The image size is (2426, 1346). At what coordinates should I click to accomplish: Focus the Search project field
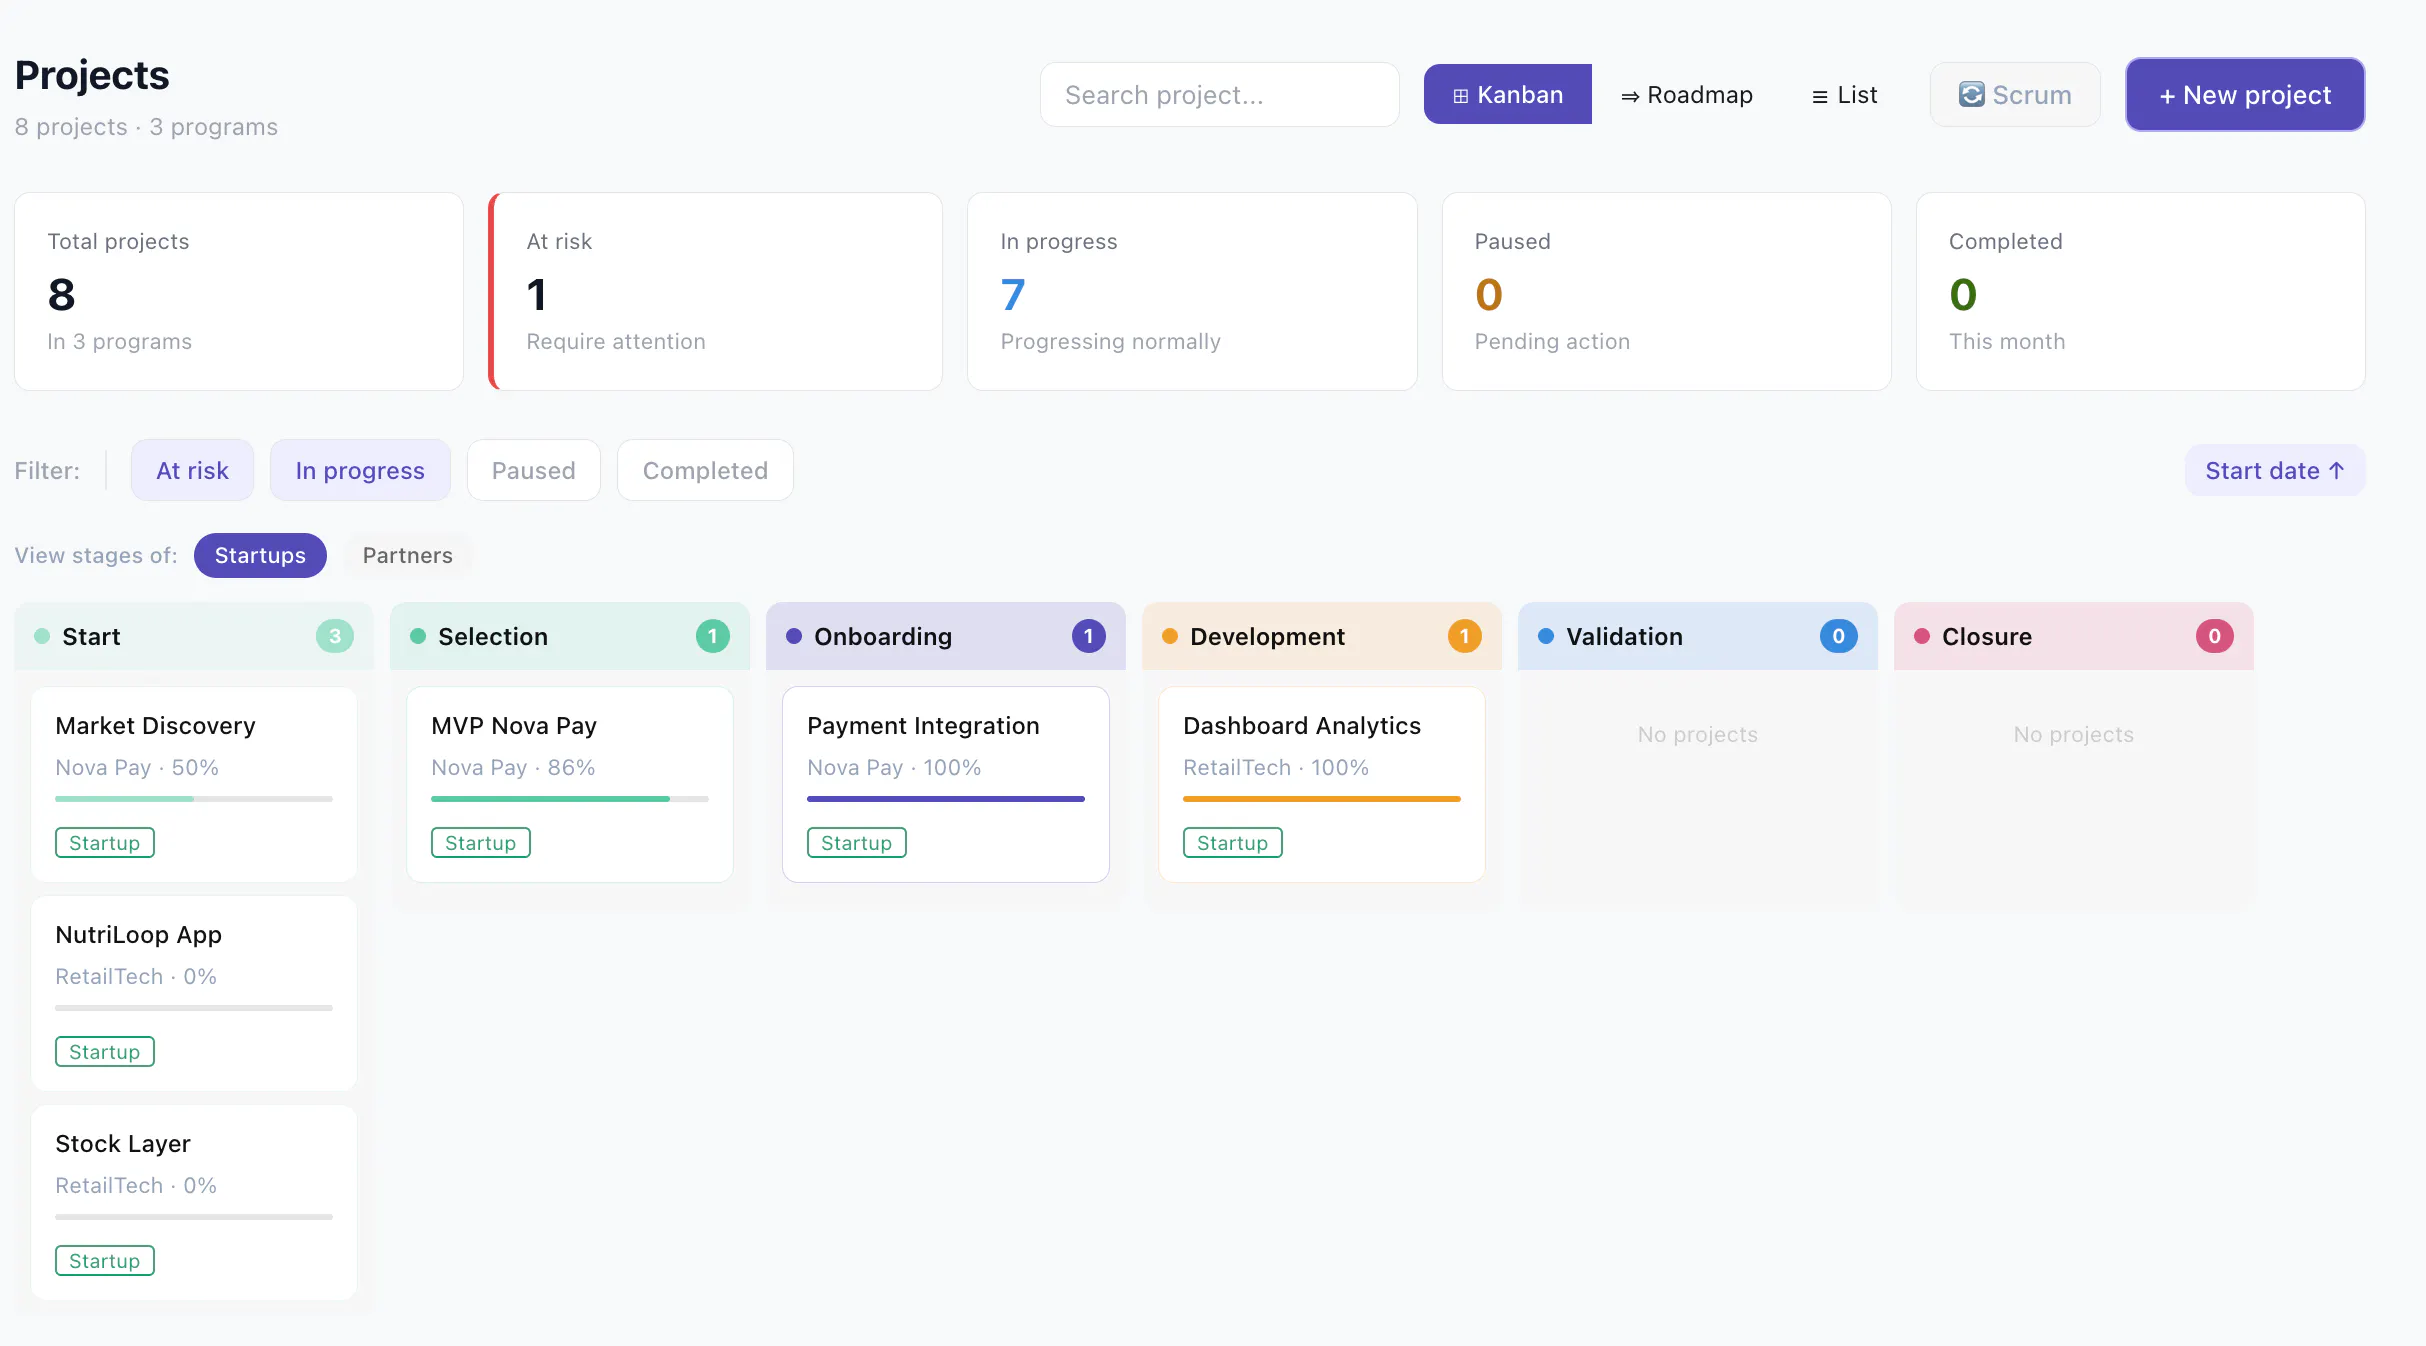(1220, 95)
